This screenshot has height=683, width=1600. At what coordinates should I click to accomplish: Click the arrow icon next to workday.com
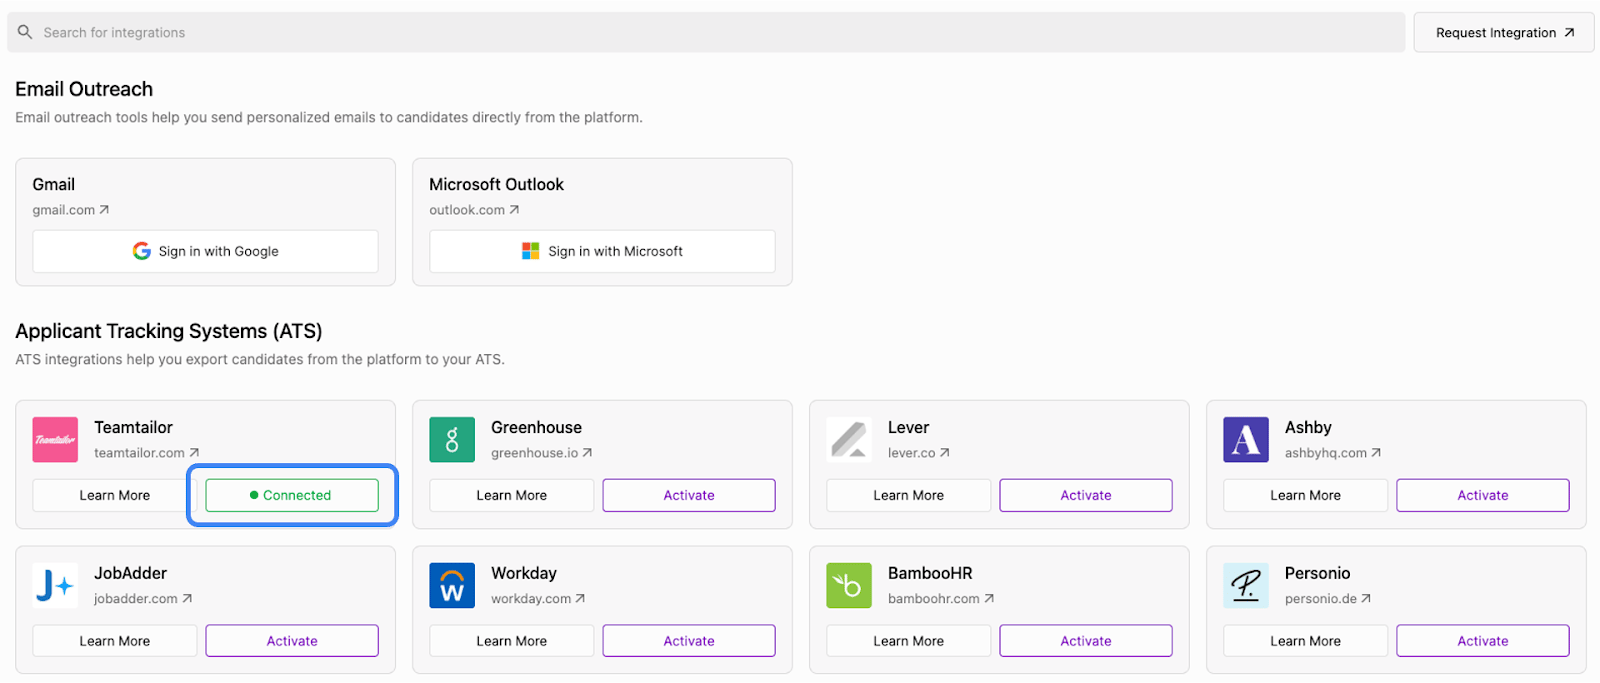click(580, 599)
